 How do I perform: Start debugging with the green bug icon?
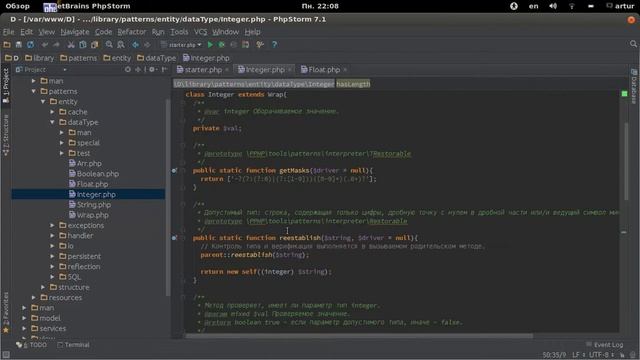(x=222, y=45)
